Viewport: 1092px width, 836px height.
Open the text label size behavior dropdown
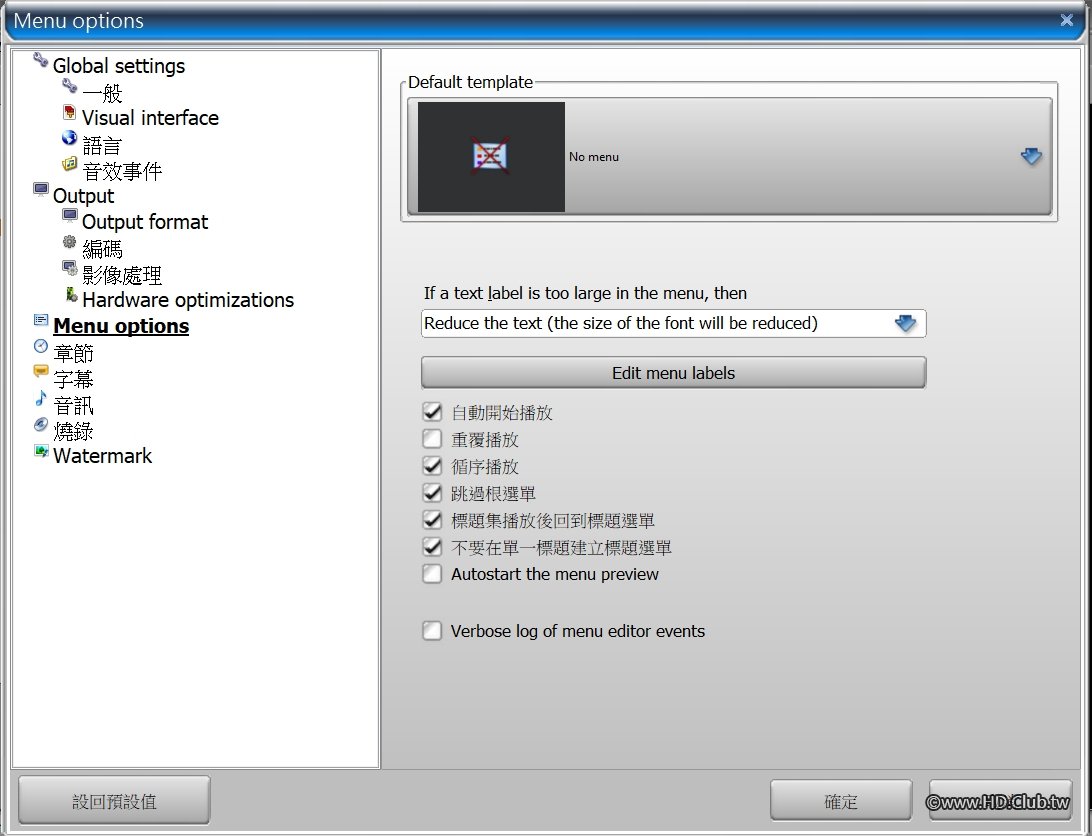[673, 323]
